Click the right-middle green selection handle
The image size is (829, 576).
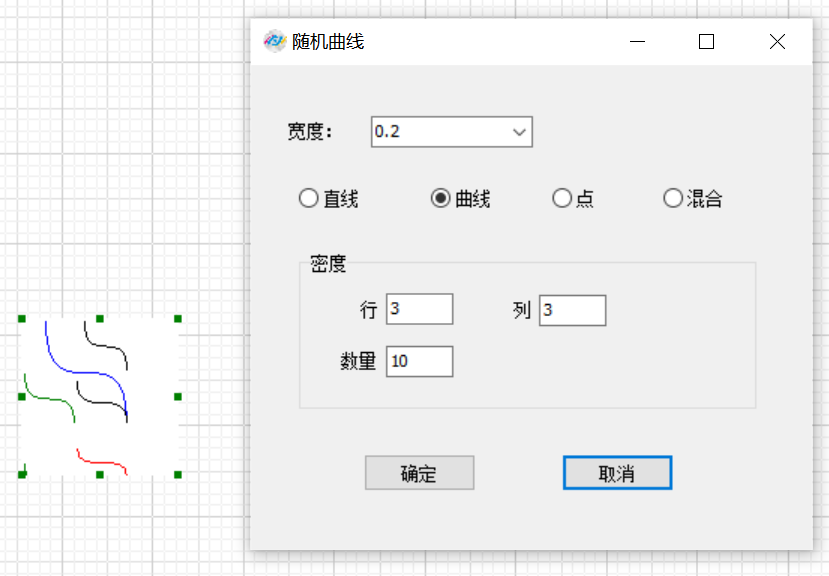[x=178, y=397]
